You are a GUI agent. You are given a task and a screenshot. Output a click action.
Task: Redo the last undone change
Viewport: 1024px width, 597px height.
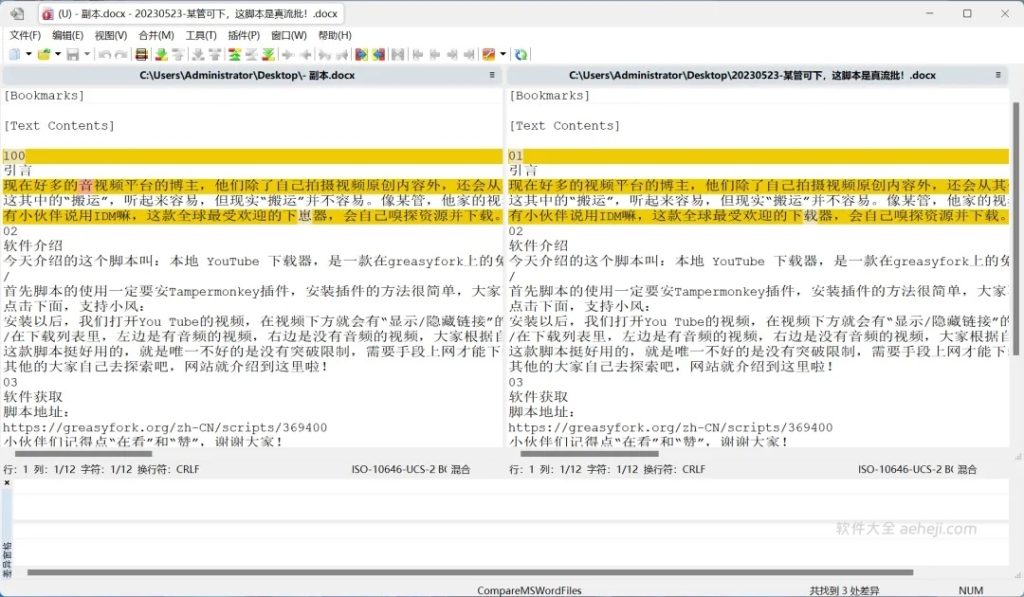pyautogui.click(x=120, y=55)
